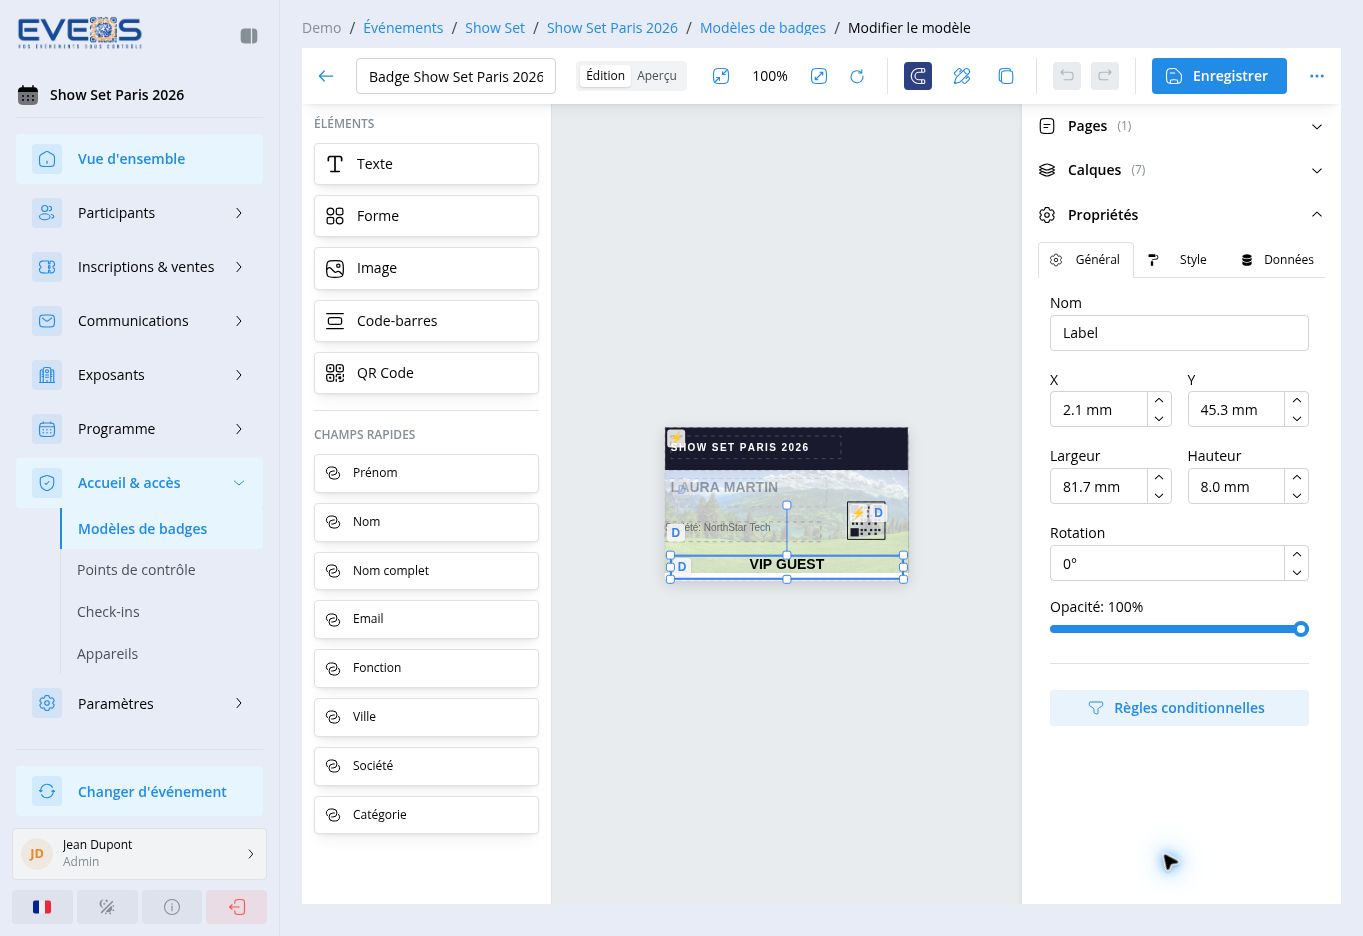Click the Nom input field containing Label
The width and height of the screenshot is (1363, 936).
[1179, 333]
